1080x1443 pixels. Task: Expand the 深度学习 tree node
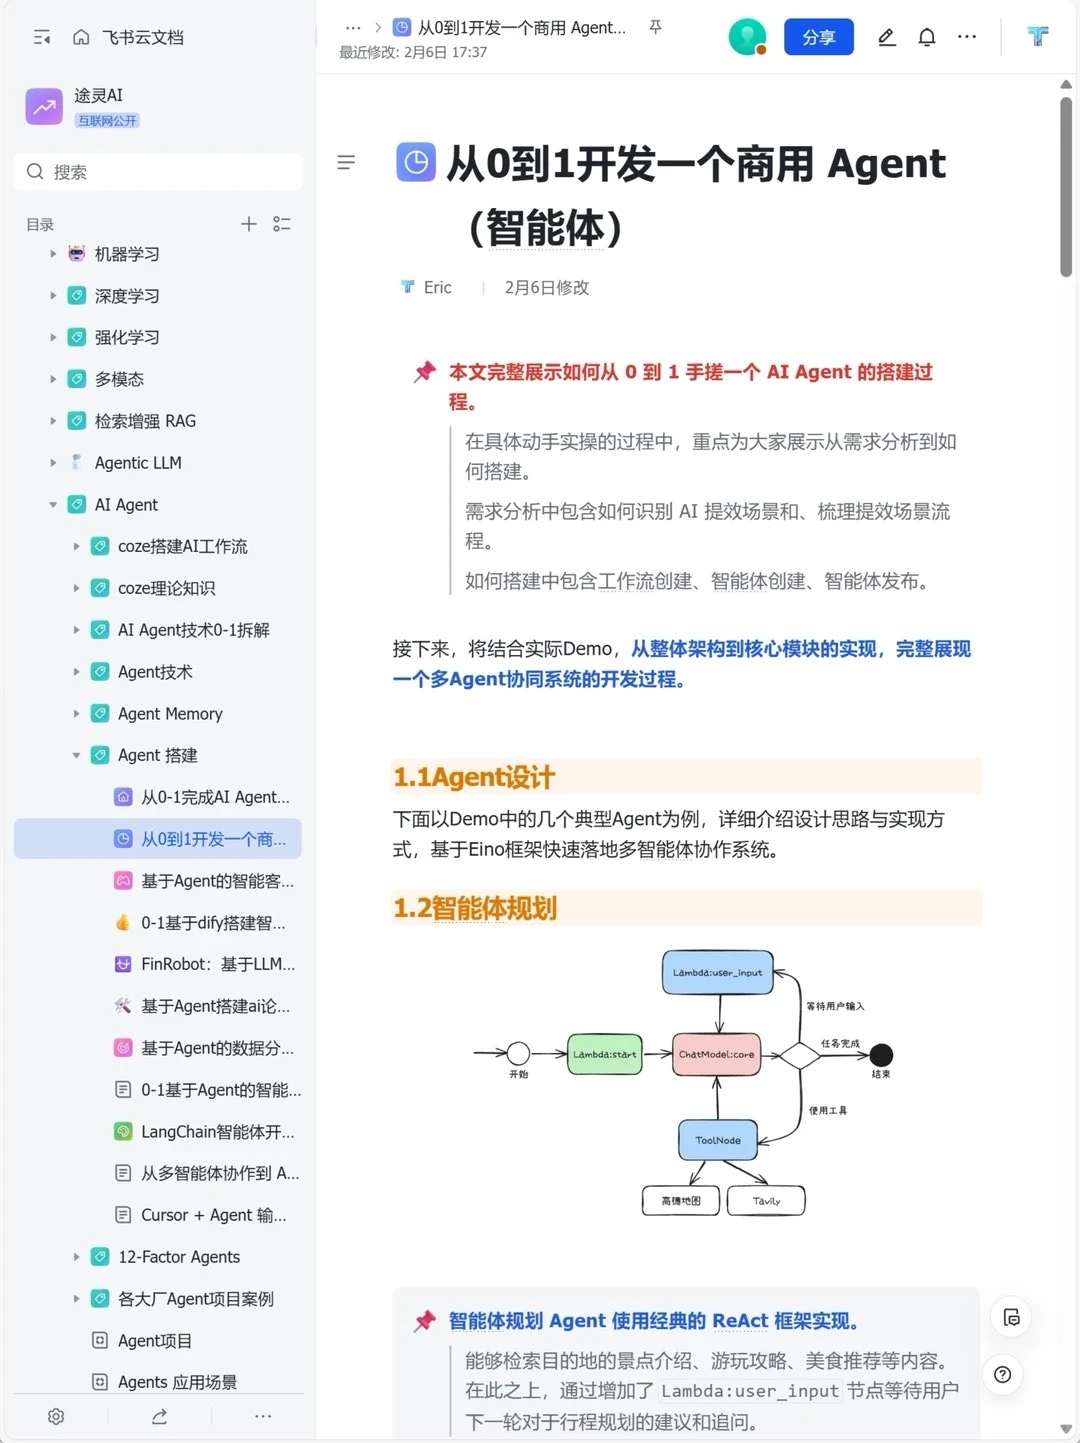click(53, 296)
